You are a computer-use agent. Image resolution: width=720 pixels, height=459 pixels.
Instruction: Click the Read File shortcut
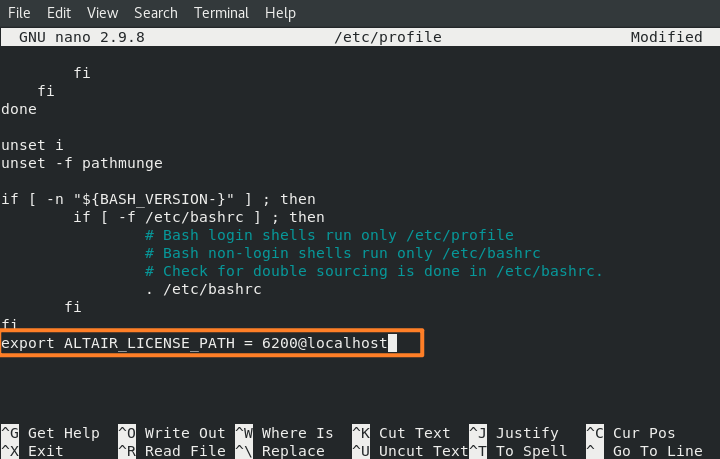[x=185, y=451]
